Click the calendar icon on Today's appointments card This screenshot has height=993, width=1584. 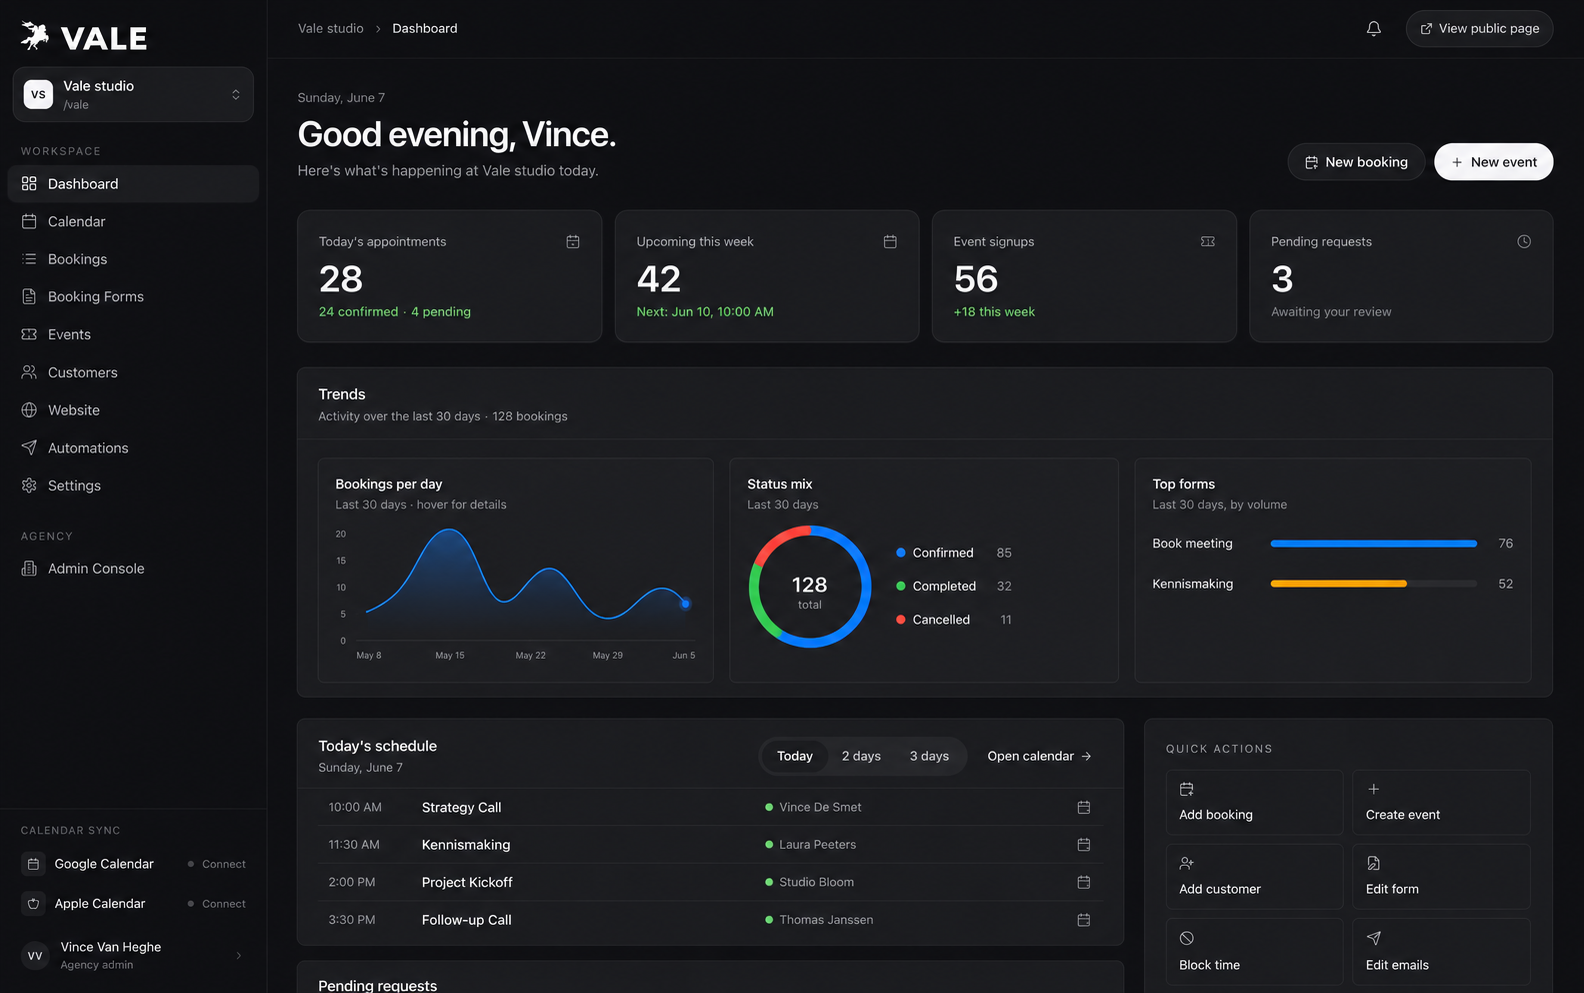point(573,242)
